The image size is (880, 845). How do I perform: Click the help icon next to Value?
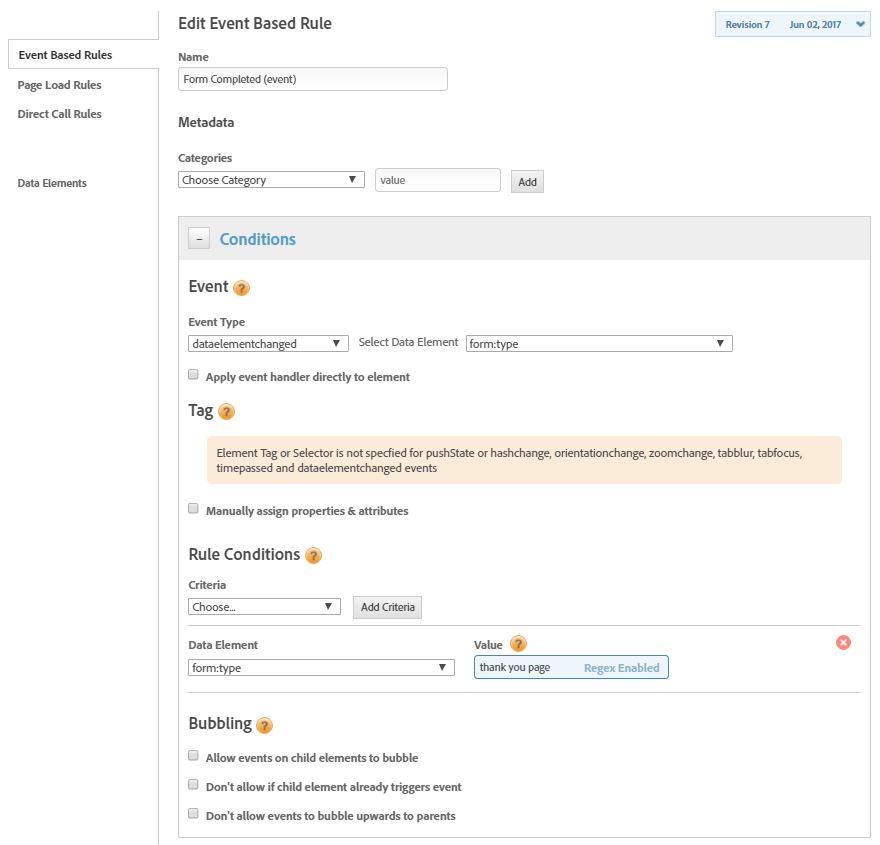pyautogui.click(x=518, y=645)
